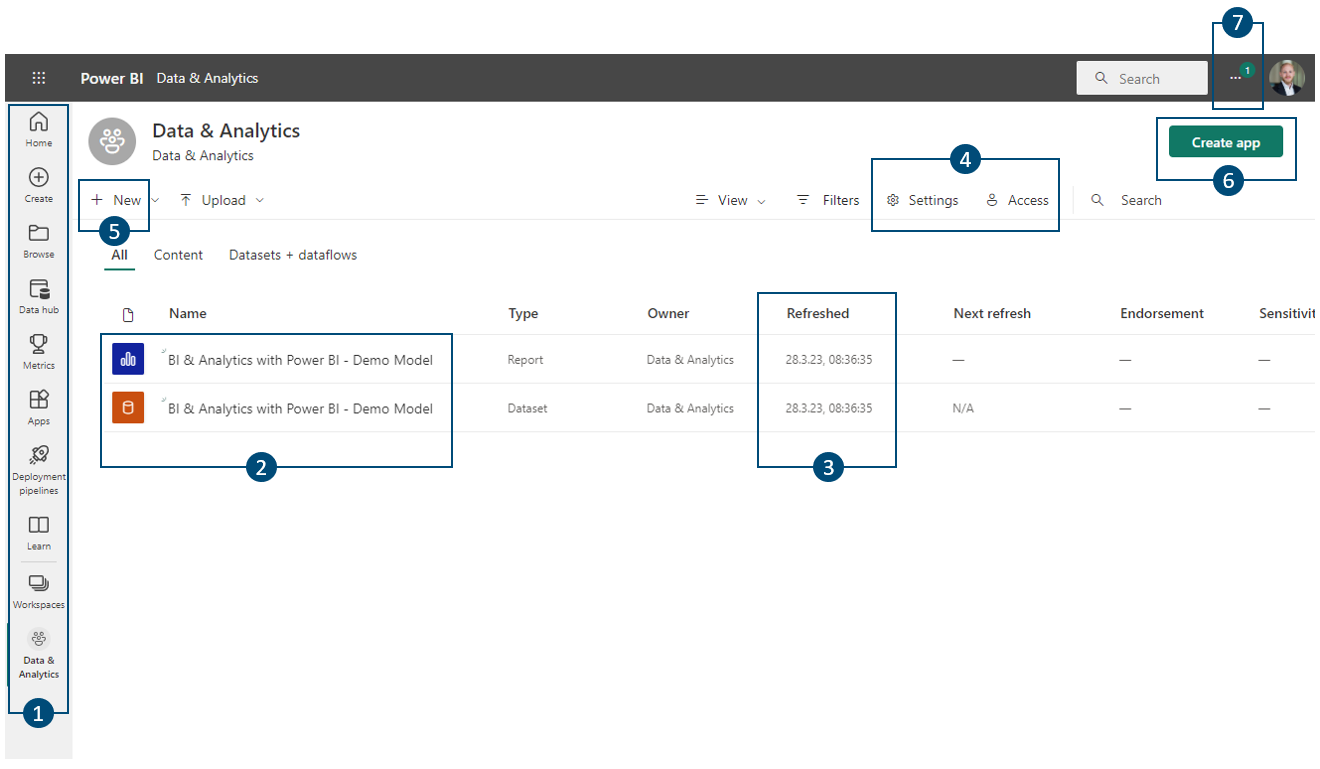The height and width of the screenshot is (769, 1320).
Task: Open Workspaces in the sidebar
Action: (x=39, y=592)
